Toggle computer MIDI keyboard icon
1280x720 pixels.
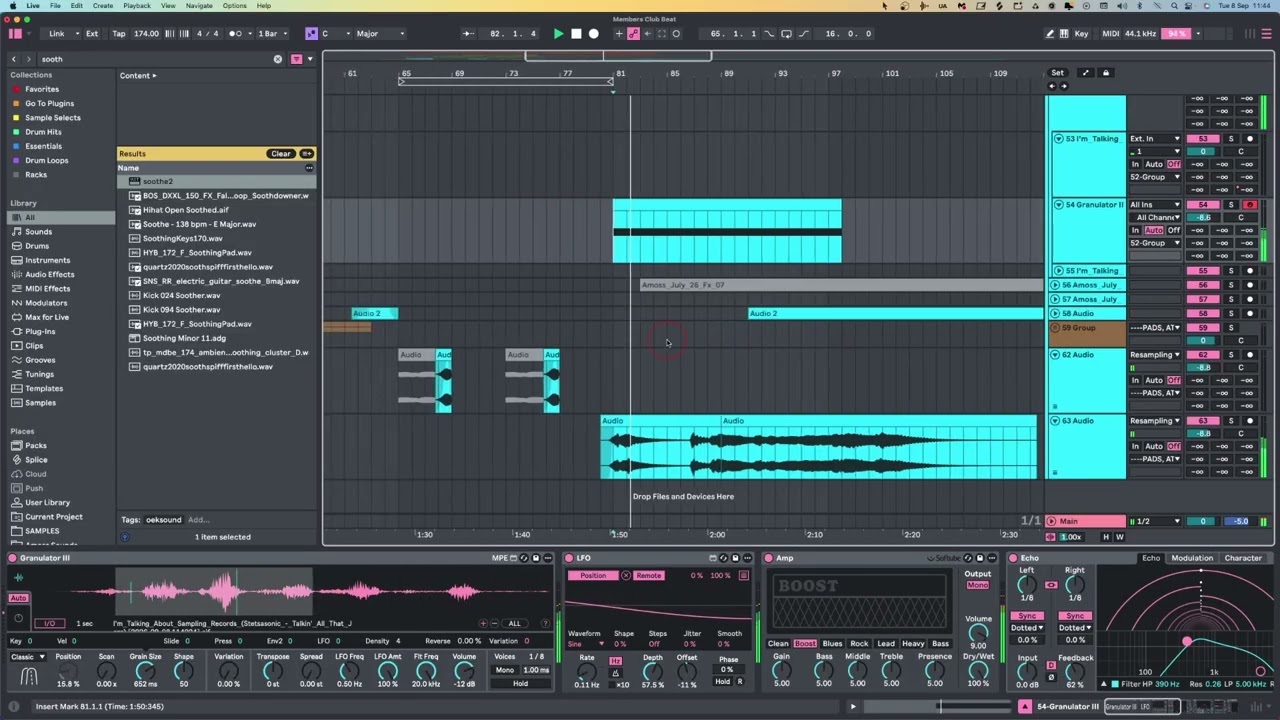tap(1064, 34)
